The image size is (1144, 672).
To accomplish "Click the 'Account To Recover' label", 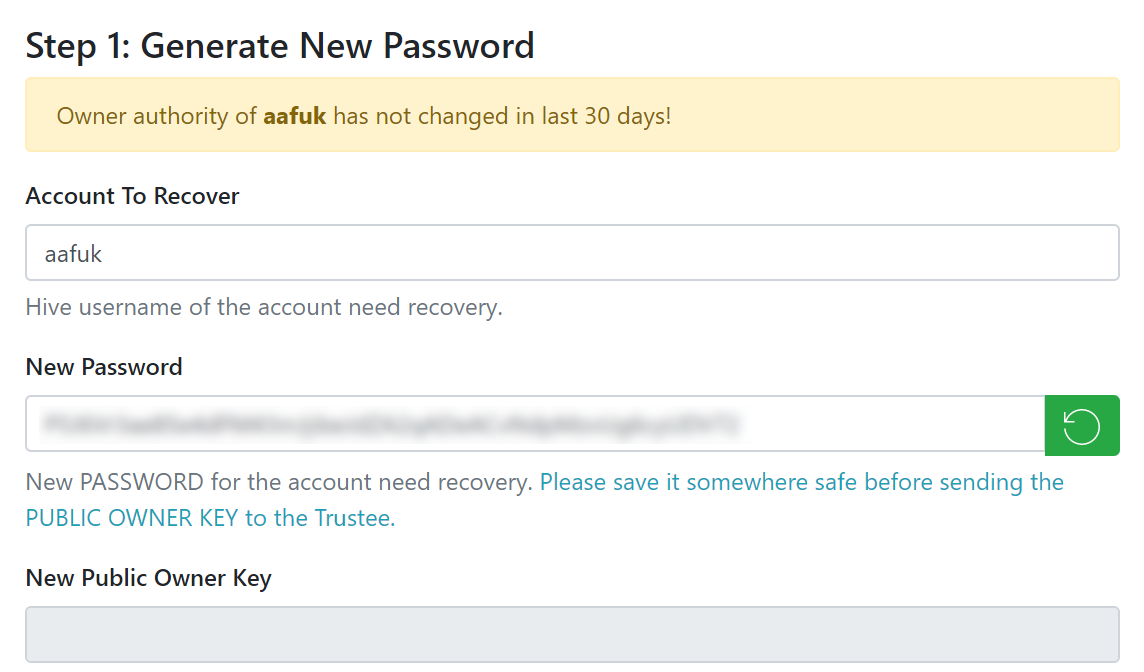I will point(132,196).
